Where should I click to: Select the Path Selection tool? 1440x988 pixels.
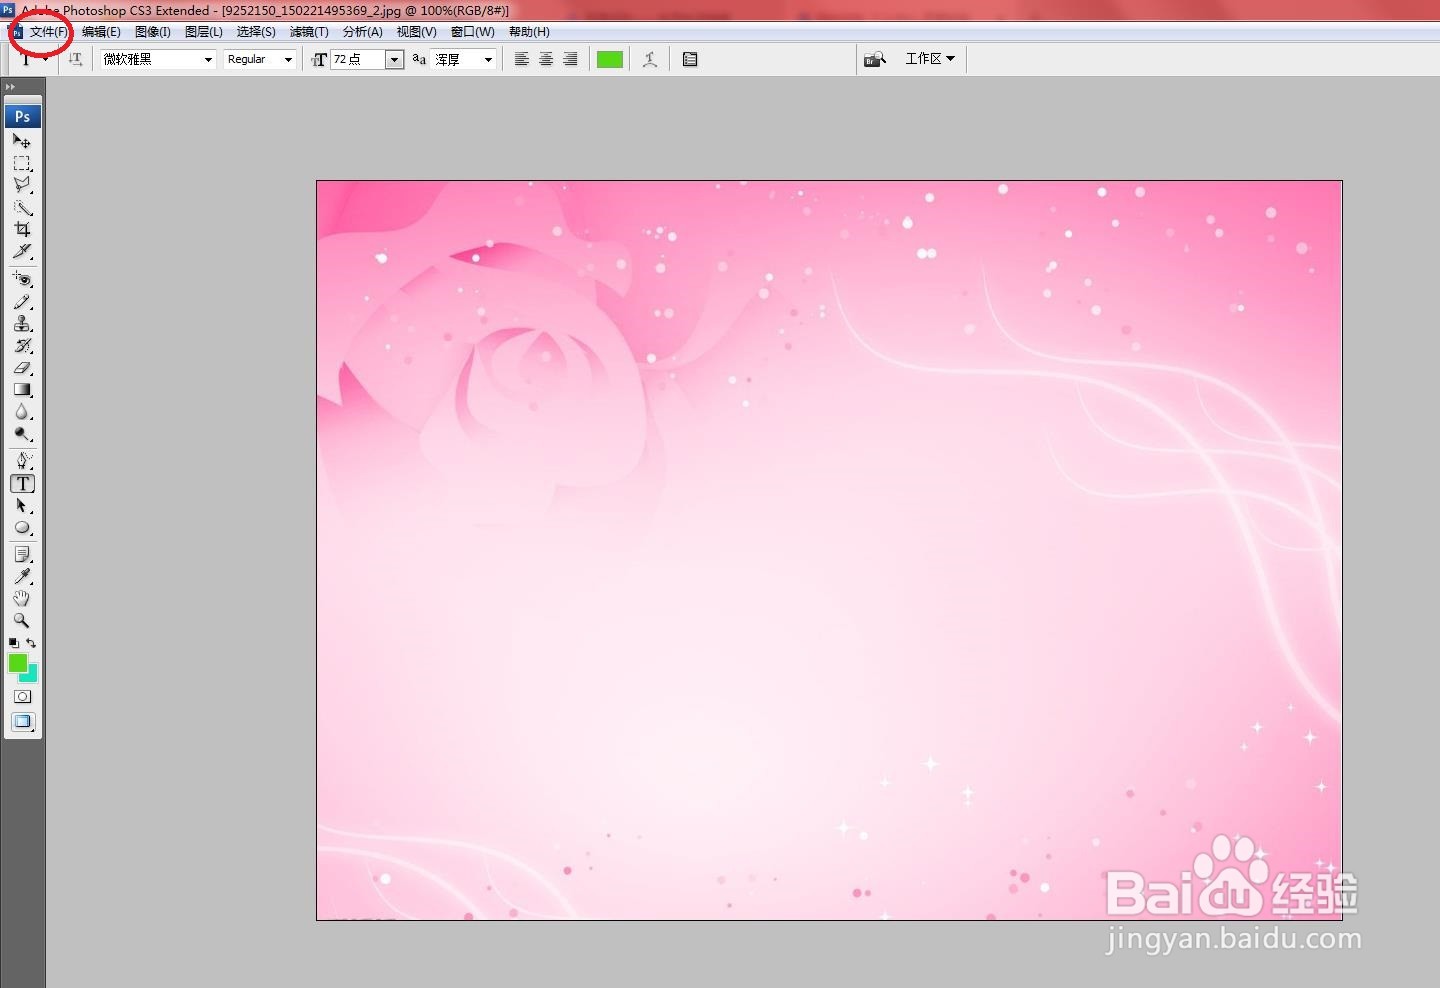click(x=22, y=505)
